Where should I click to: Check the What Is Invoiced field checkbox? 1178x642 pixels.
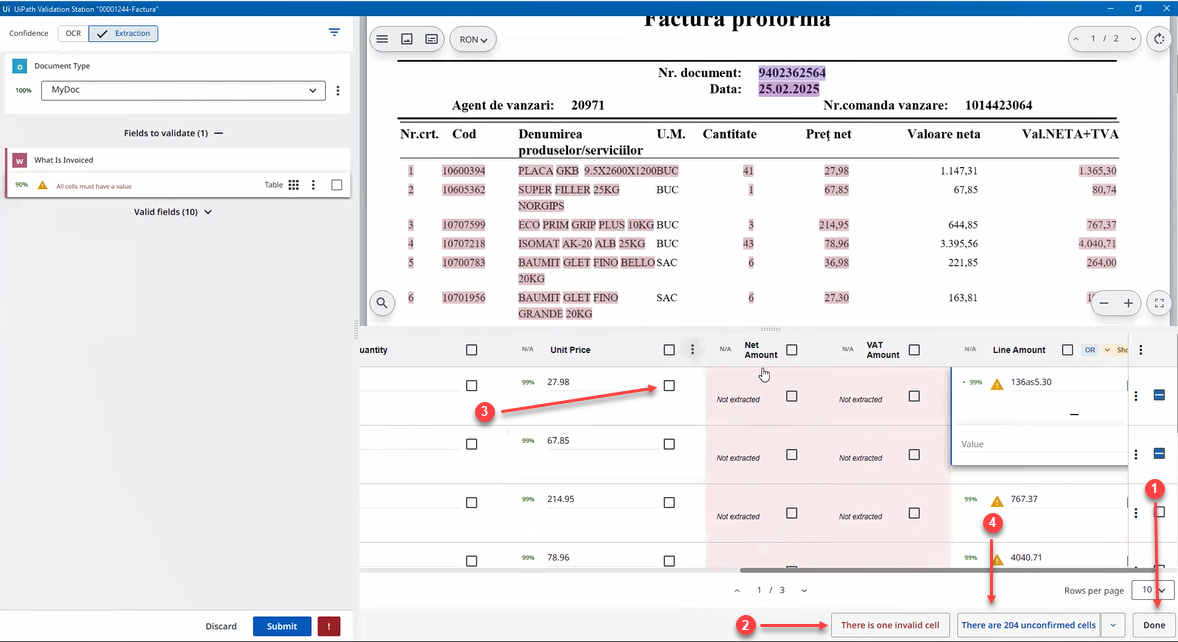point(337,185)
